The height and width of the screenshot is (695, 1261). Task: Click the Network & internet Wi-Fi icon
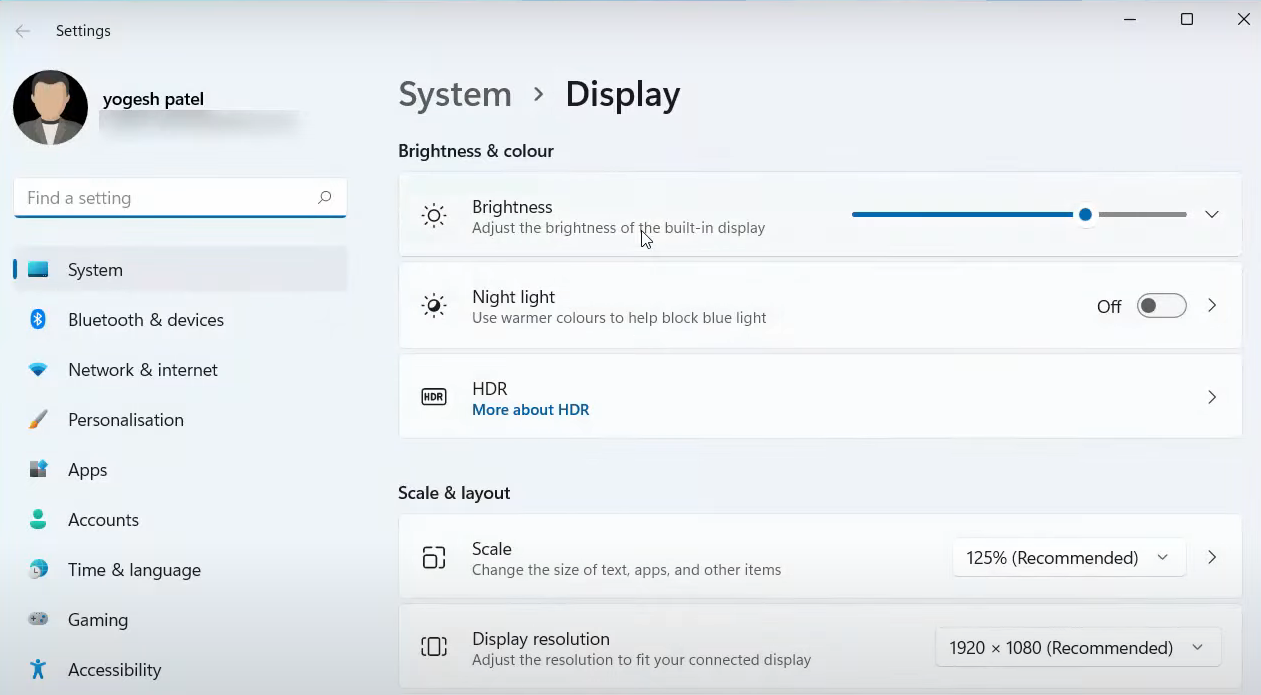tap(38, 370)
